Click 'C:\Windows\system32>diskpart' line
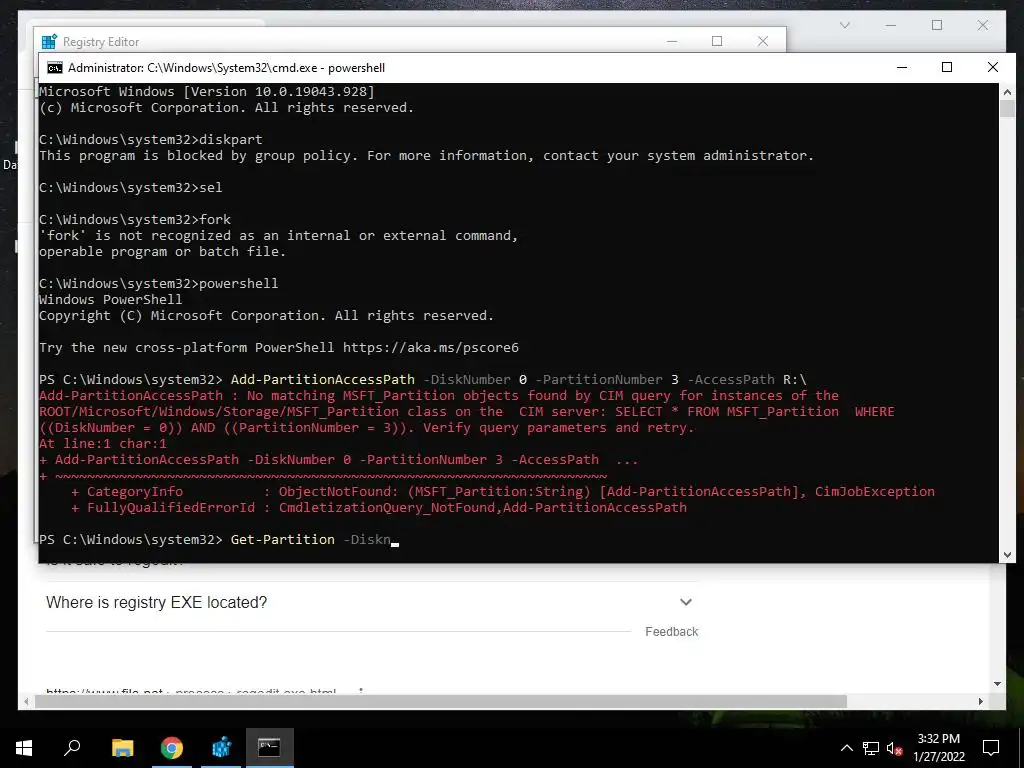Image resolution: width=1024 pixels, height=768 pixels. [151, 139]
